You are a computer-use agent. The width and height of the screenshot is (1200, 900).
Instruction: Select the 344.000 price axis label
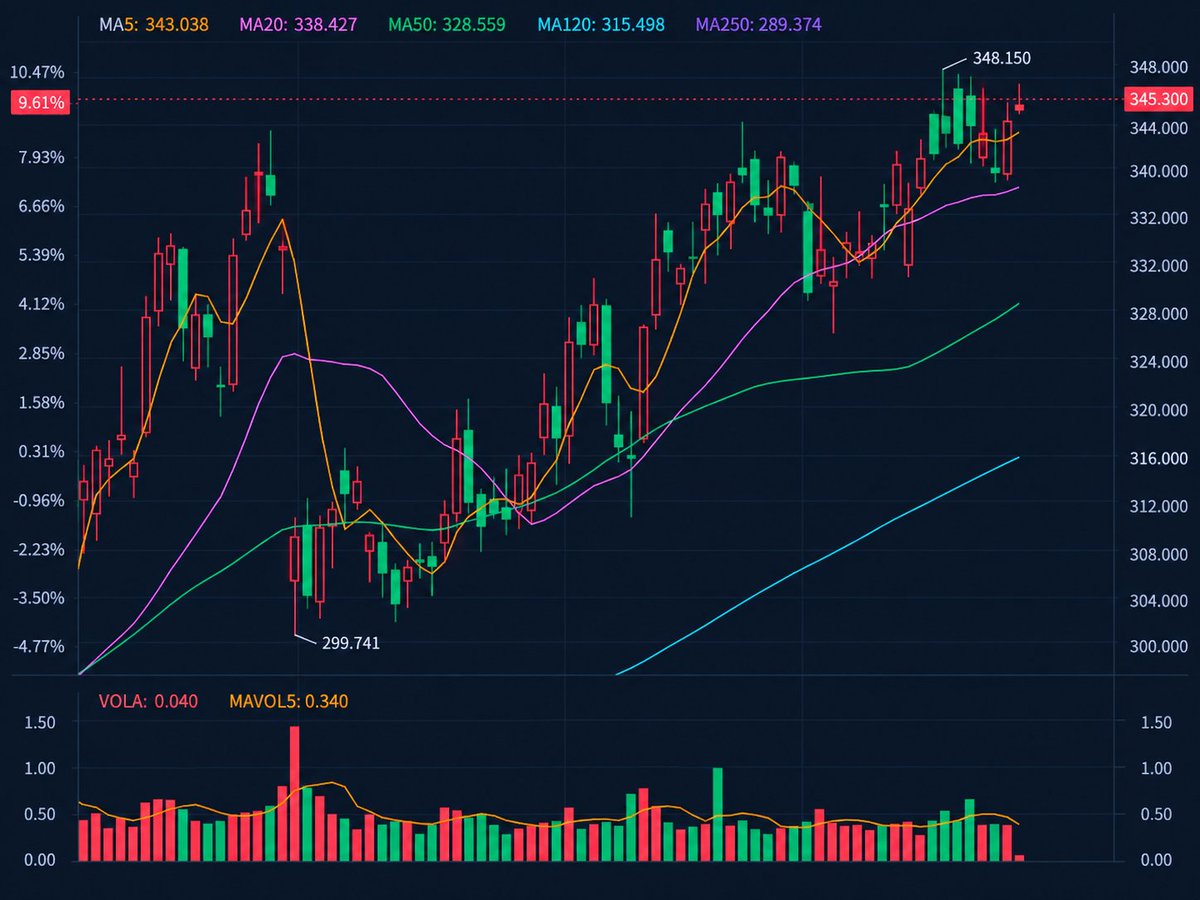pos(1159,128)
